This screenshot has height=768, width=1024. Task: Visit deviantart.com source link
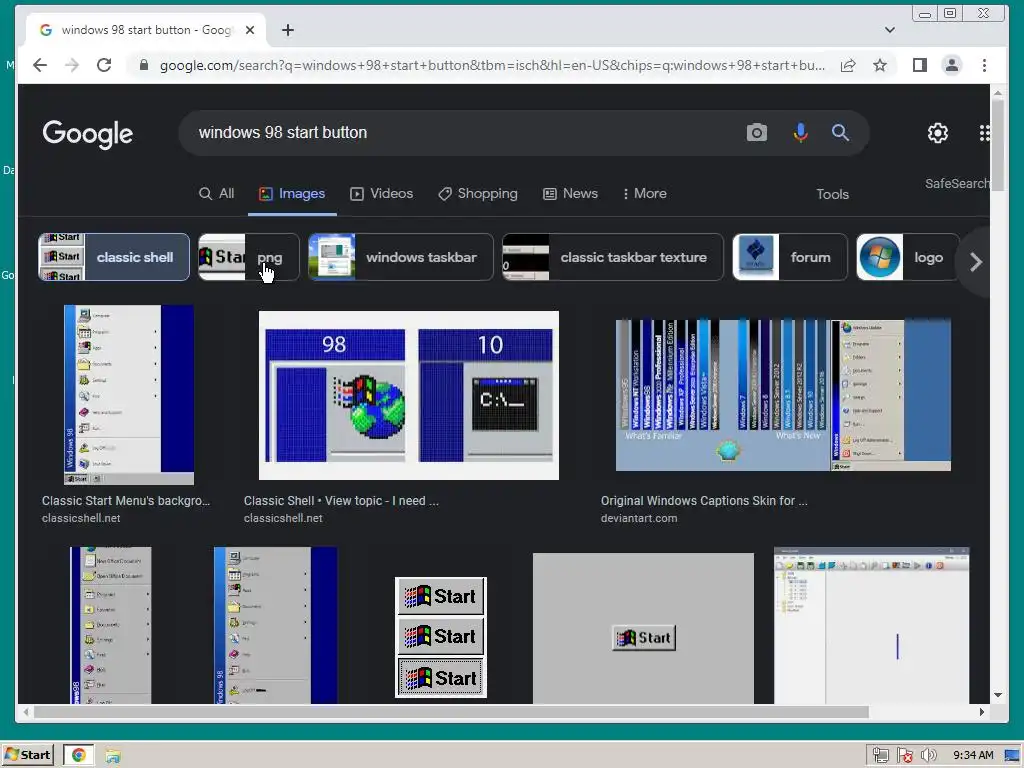coord(639,518)
